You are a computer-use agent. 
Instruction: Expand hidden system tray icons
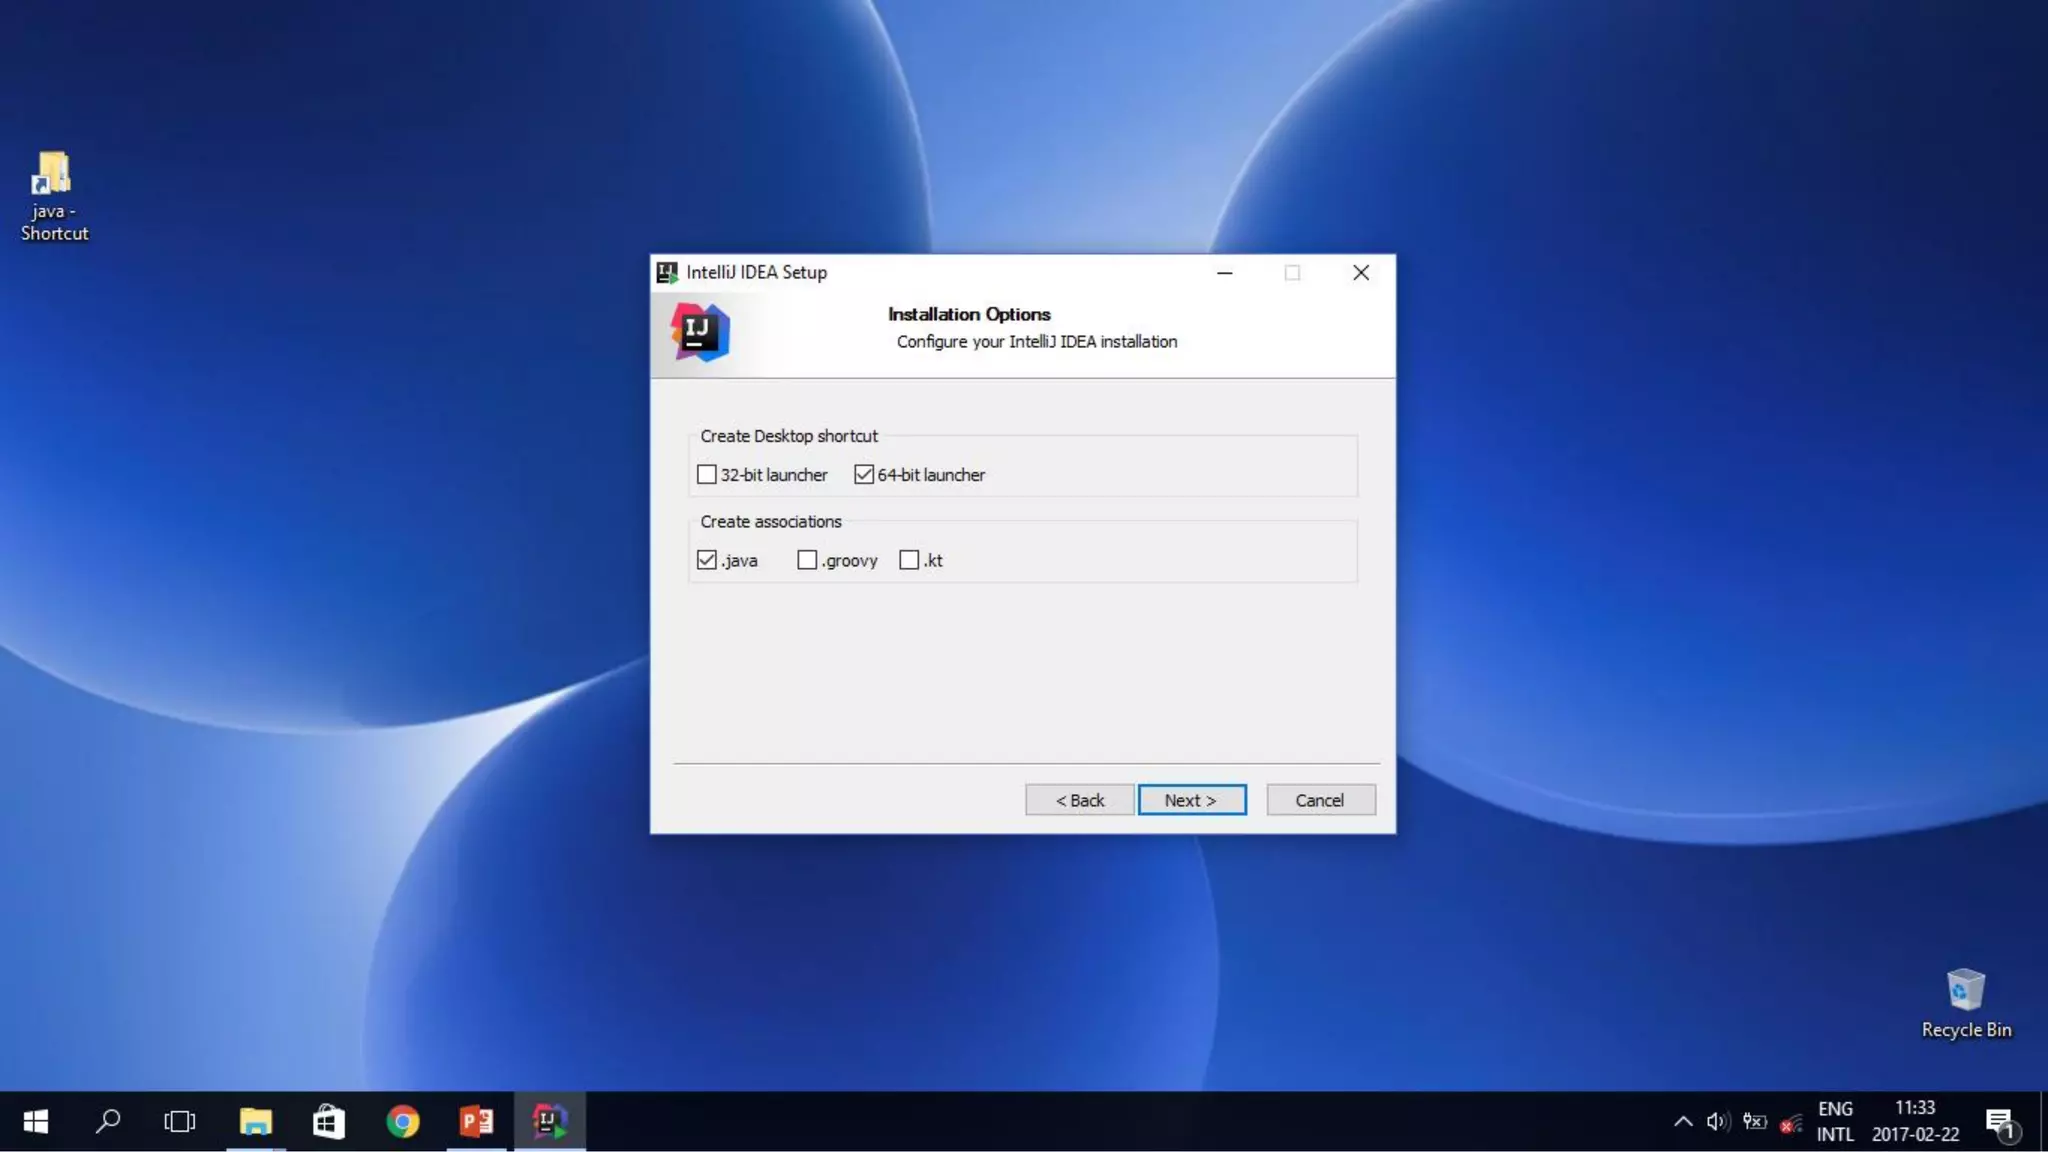point(1683,1122)
